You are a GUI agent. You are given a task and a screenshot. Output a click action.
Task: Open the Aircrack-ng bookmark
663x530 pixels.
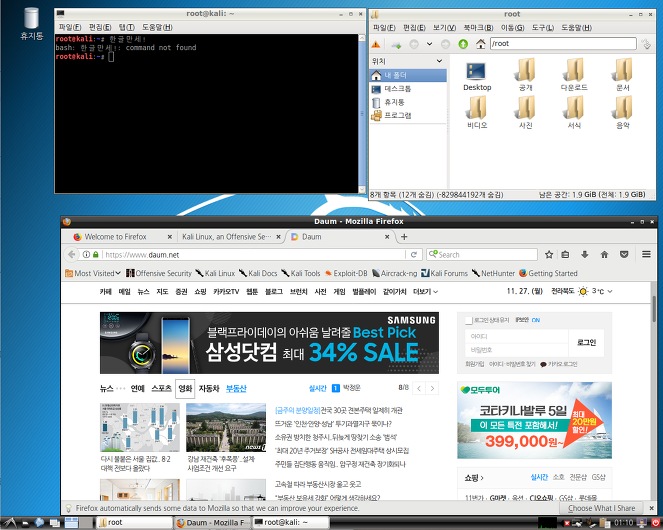click(395, 273)
